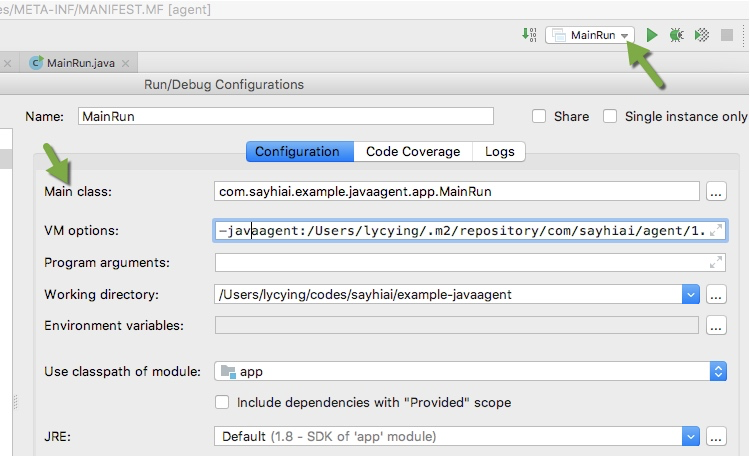Switch to the Logs tab
Screen dimensions: 750x456
click(500, 152)
